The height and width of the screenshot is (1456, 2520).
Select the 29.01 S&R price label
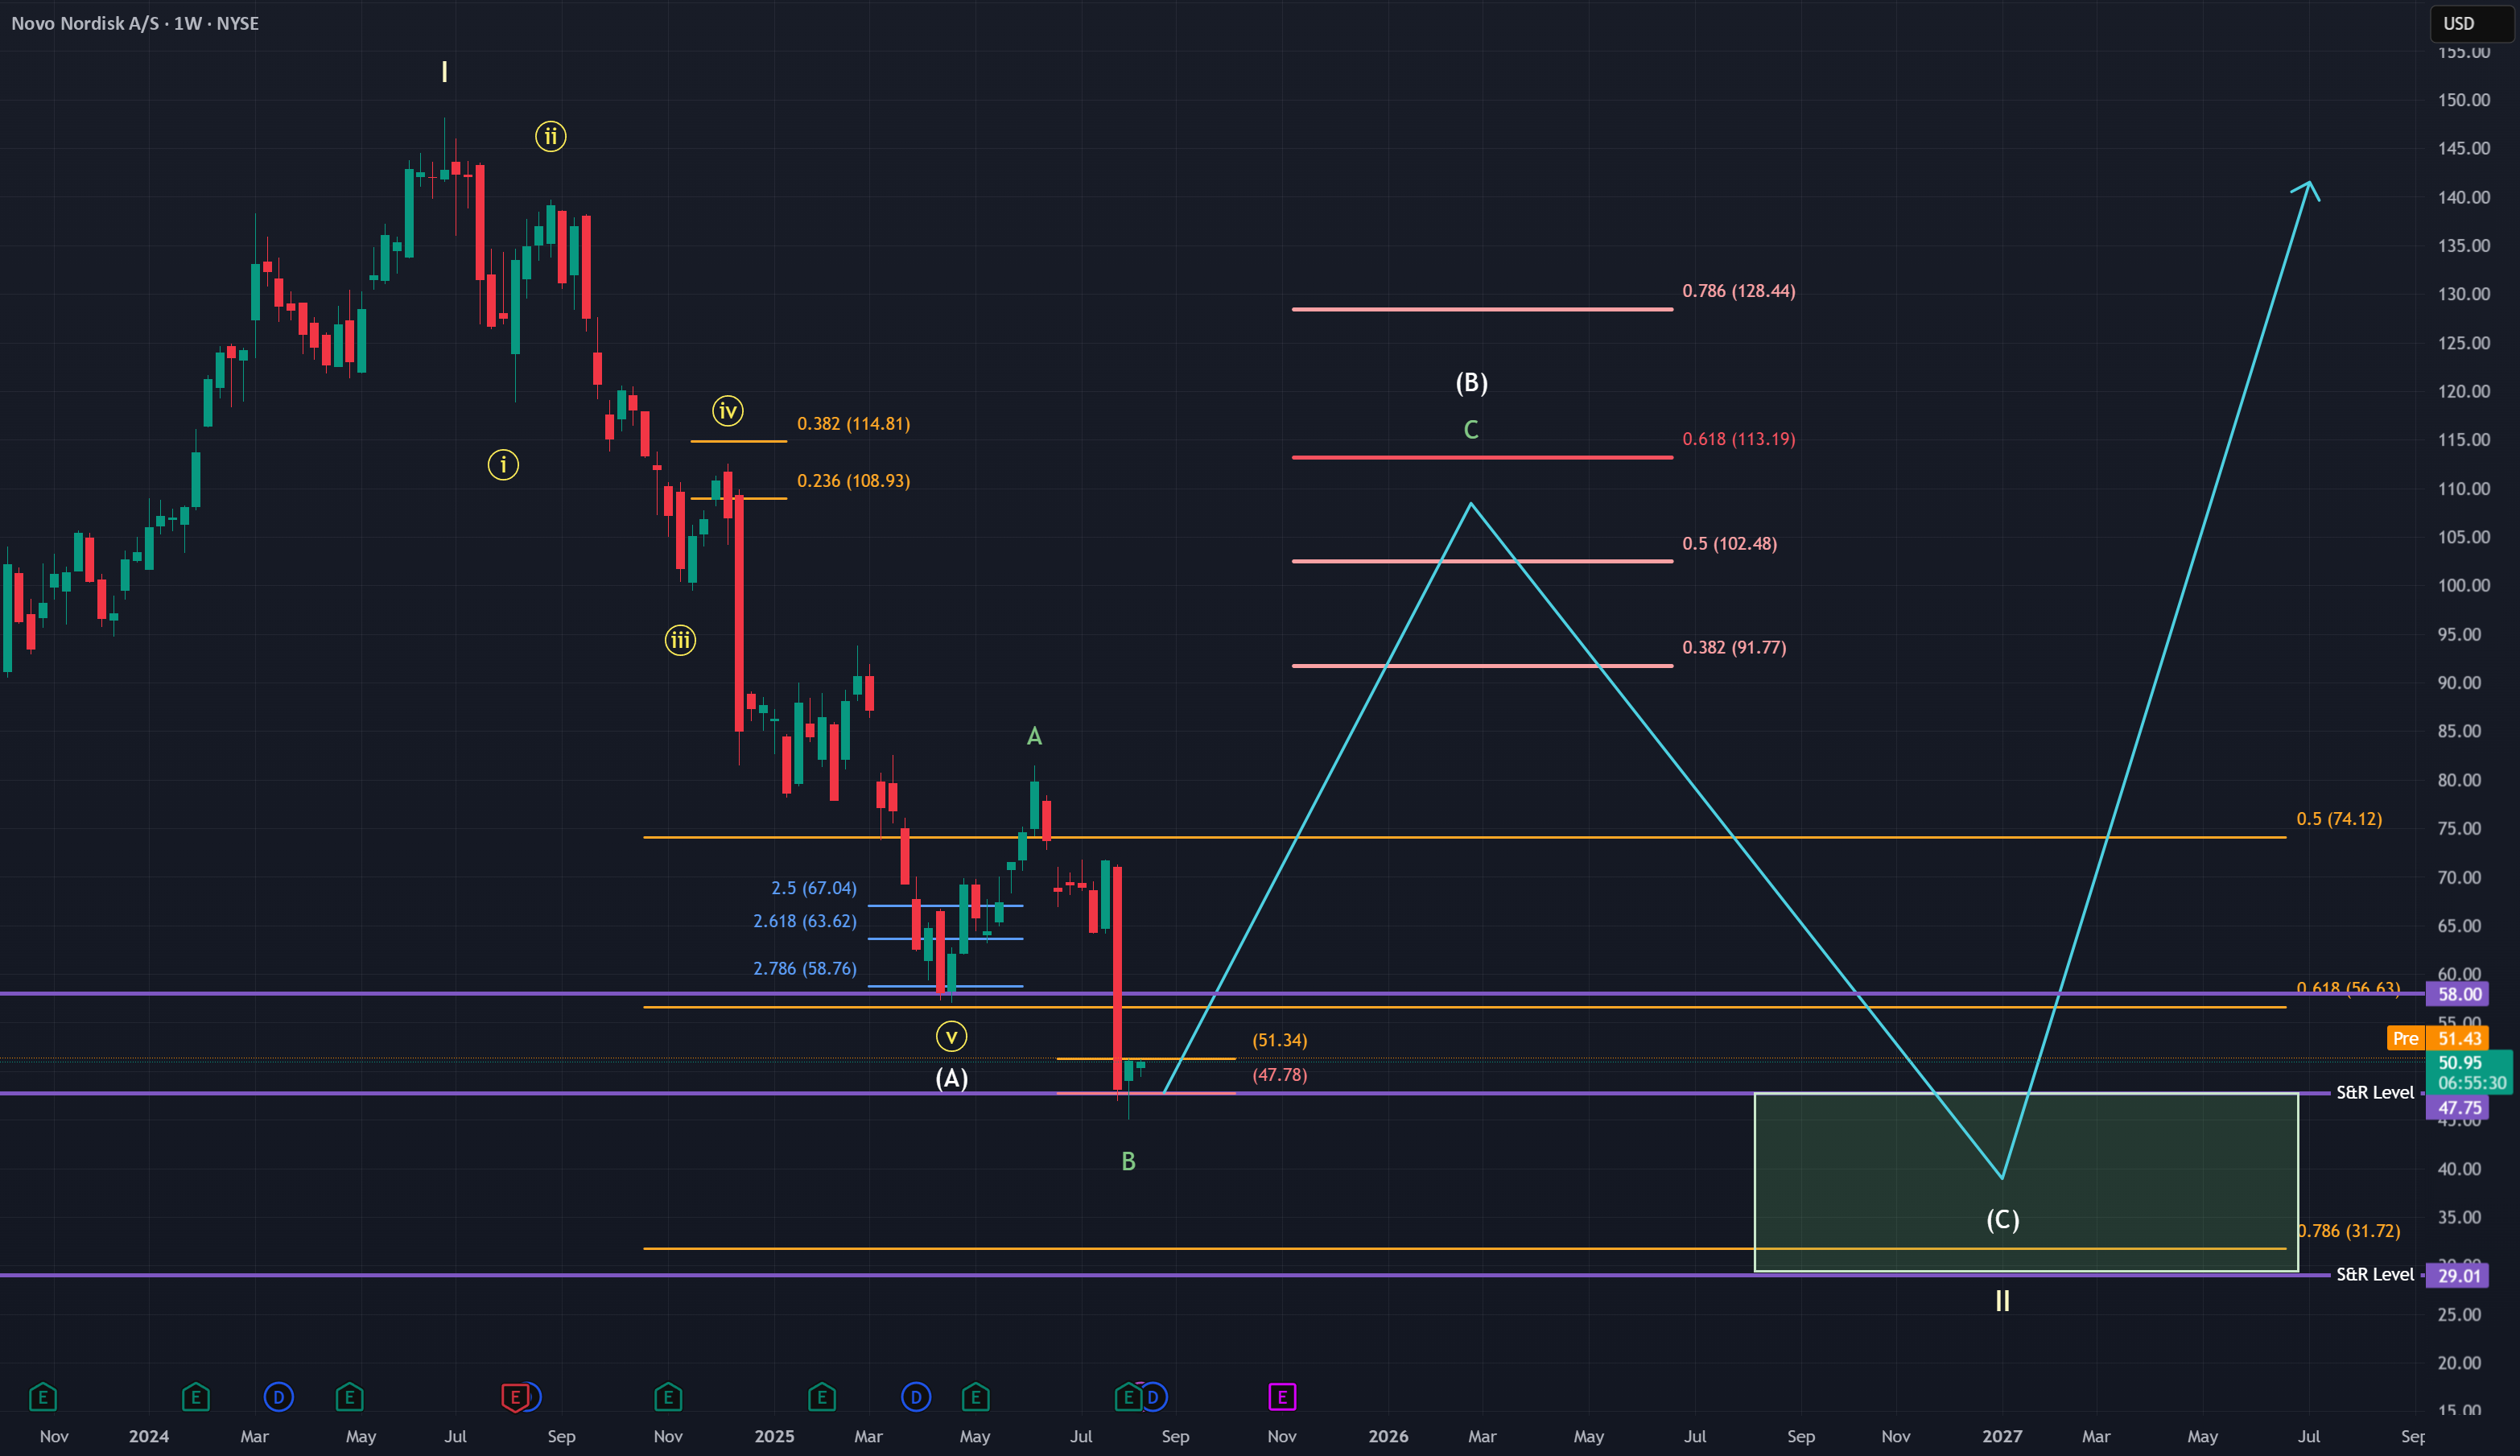(2459, 1275)
